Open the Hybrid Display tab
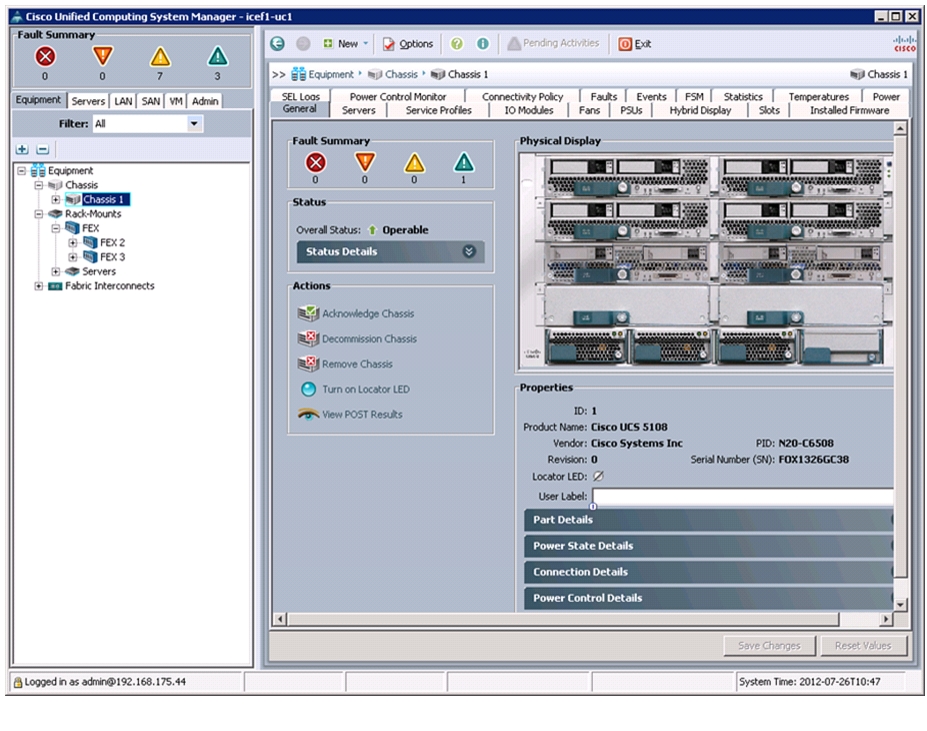 [700, 110]
